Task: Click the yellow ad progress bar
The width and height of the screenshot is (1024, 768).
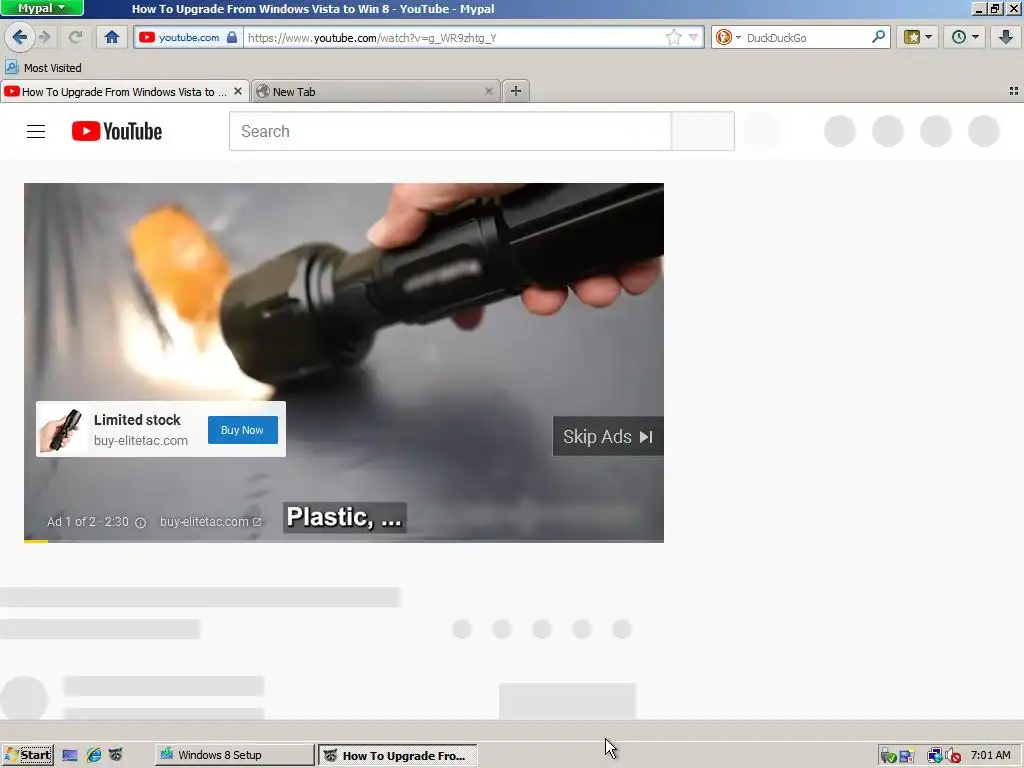Action: pyautogui.click(x=36, y=541)
